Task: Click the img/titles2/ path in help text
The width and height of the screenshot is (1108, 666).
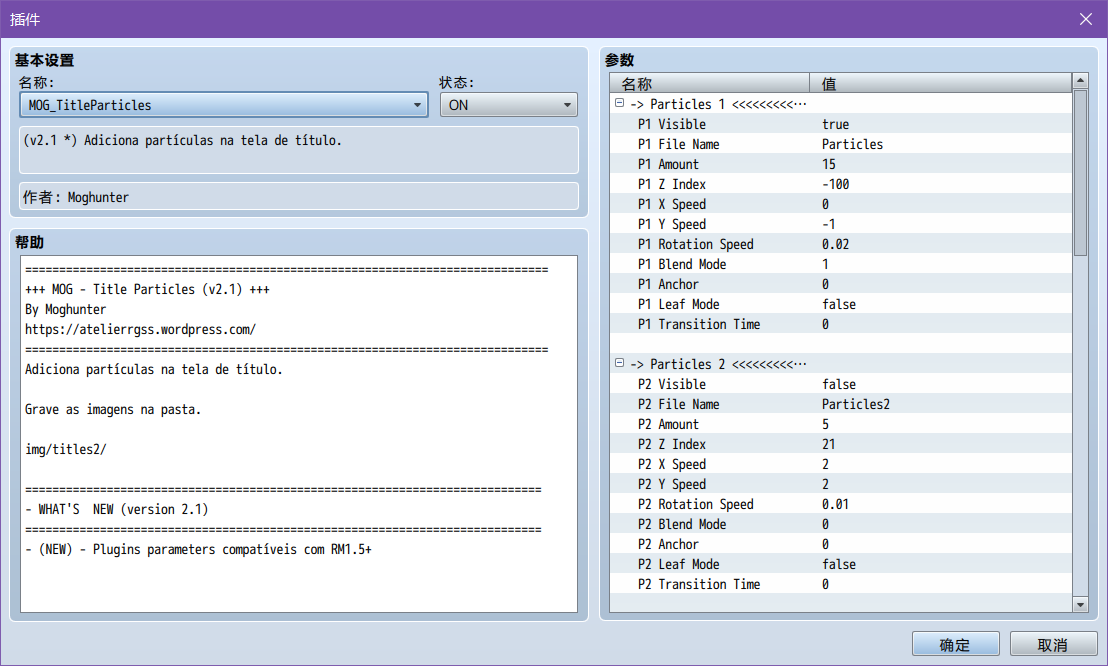Action: (x=66, y=450)
